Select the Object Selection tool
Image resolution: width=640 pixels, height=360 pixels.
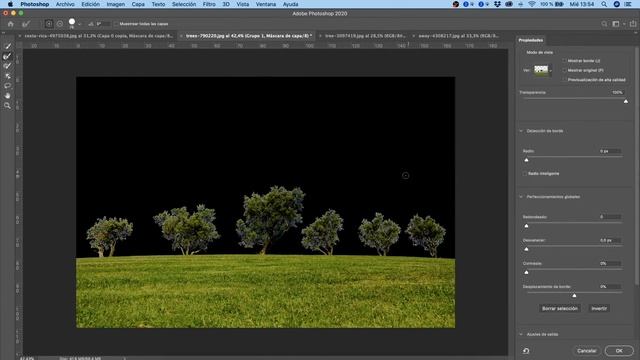7,76
